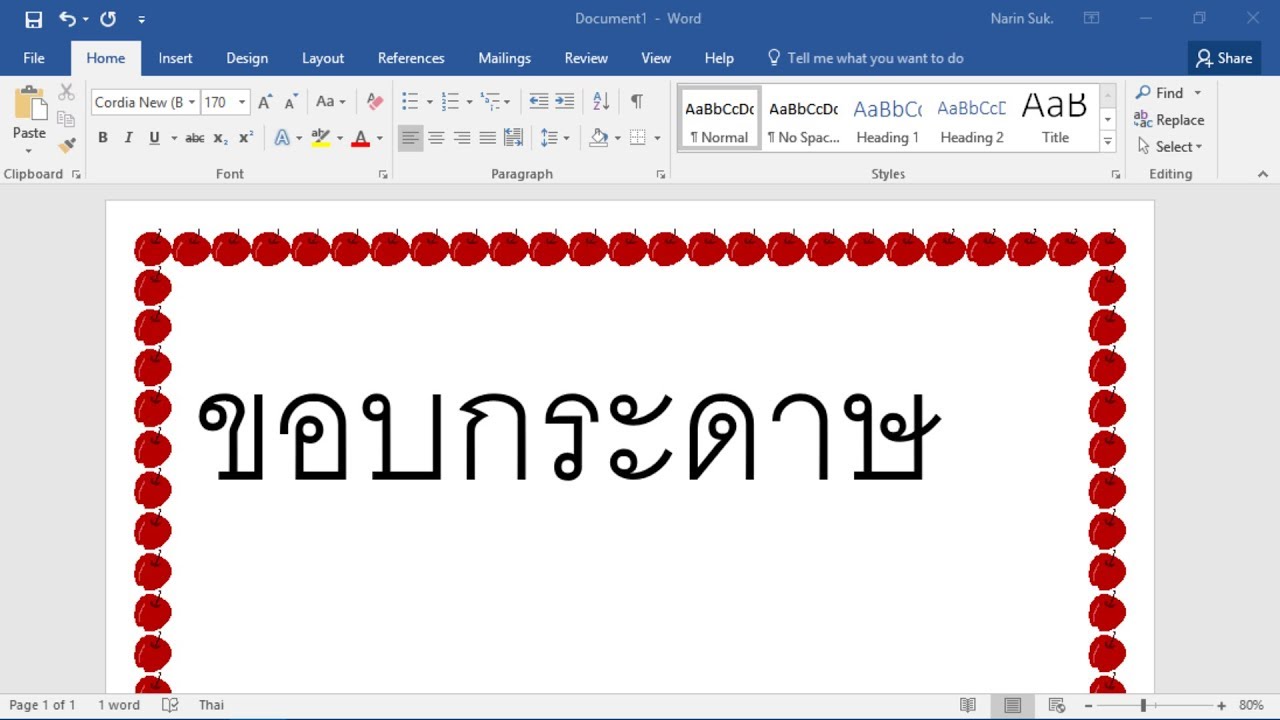Center align the text

[x=436, y=138]
